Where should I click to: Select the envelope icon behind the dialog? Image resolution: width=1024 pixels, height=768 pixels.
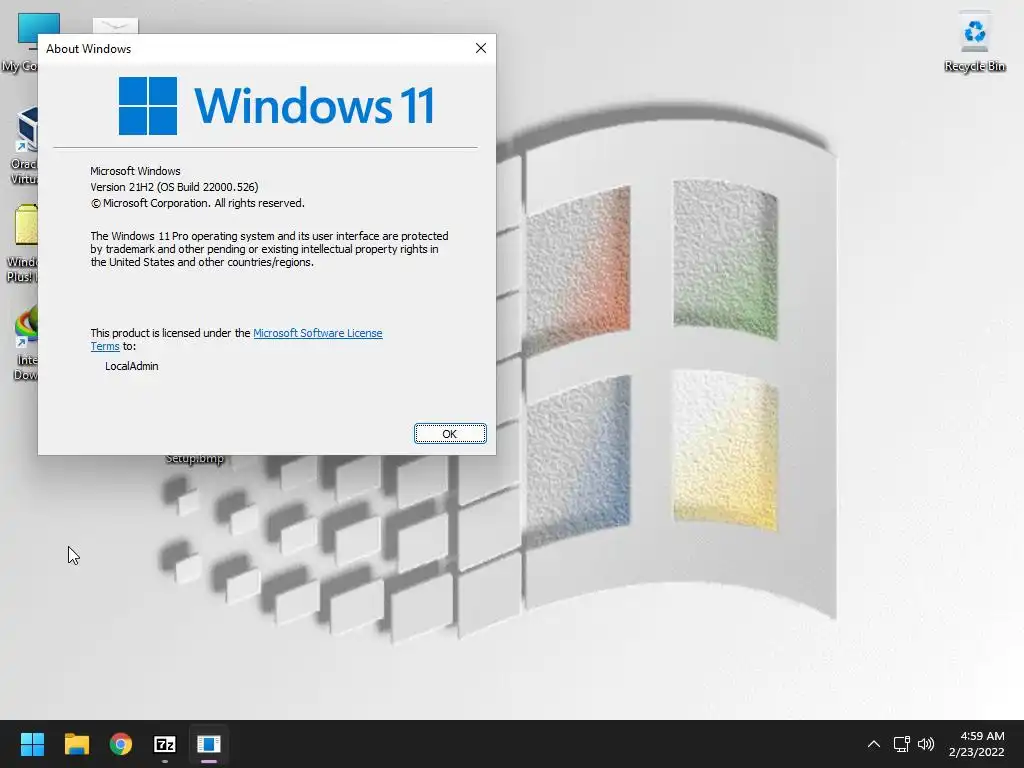(x=116, y=25)
